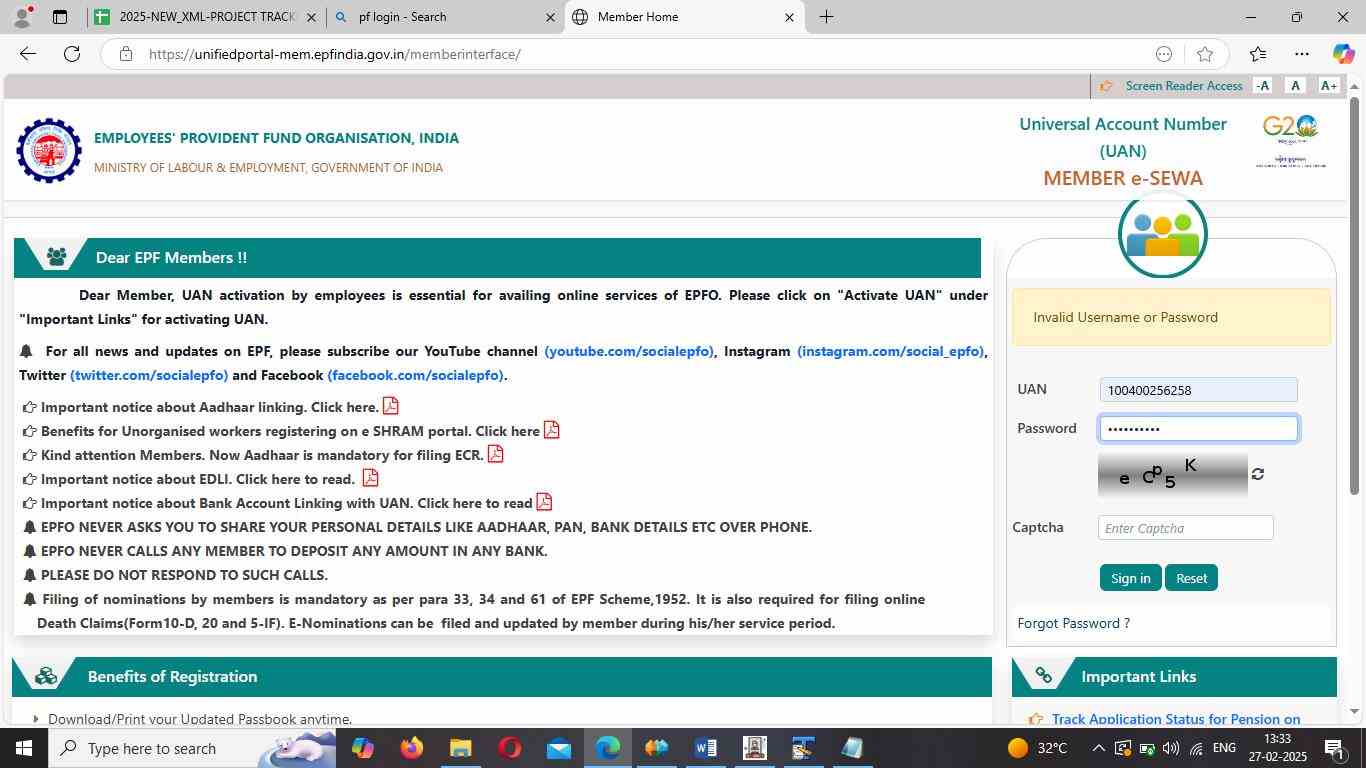
Task: Click the ENG language indicator in tray
Action: point(1224,748)
